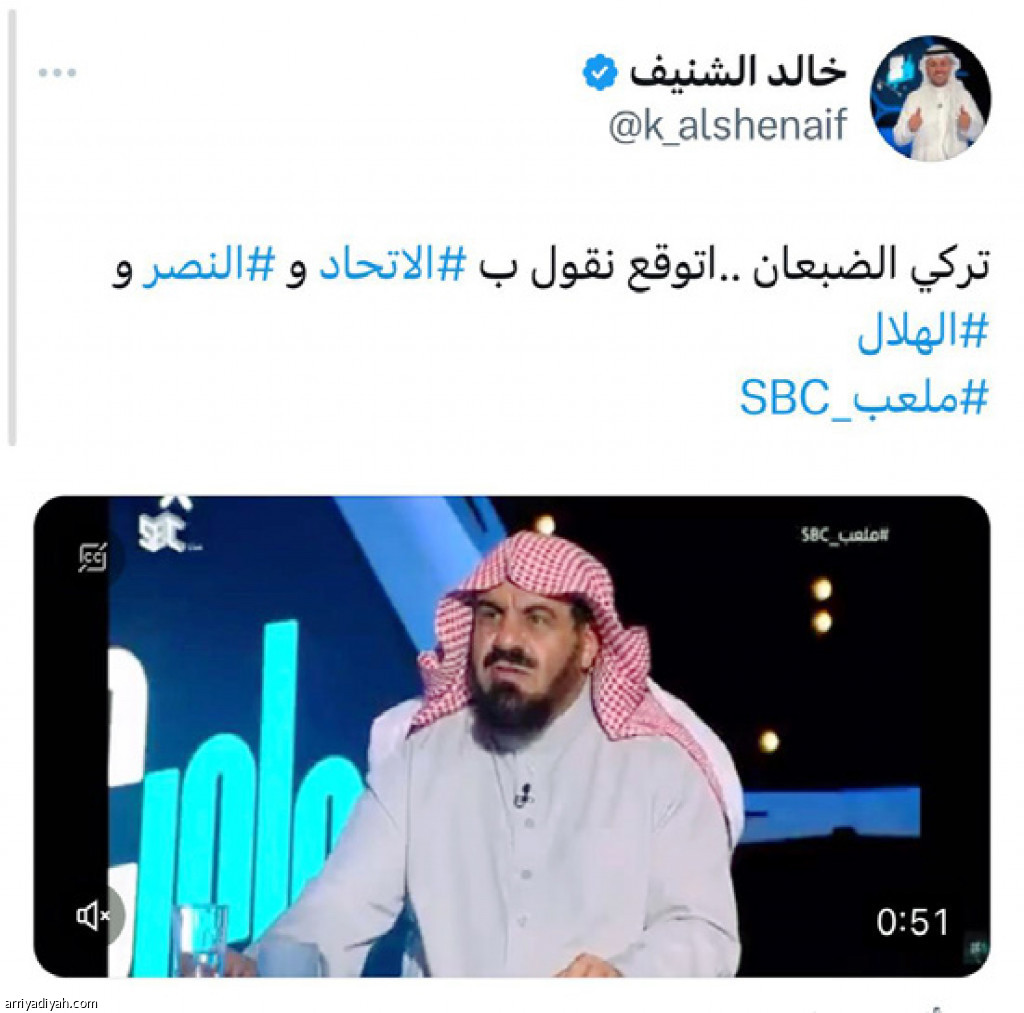This screenshot has width=1024, height=1013.
Task: Open the arriyadiyah.com watermark link
Action: (x=50, y=1004)
